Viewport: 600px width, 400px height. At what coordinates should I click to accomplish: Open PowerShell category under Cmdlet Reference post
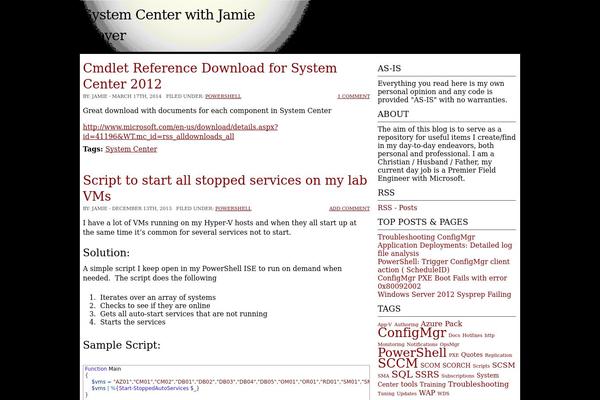click(223, 96)
